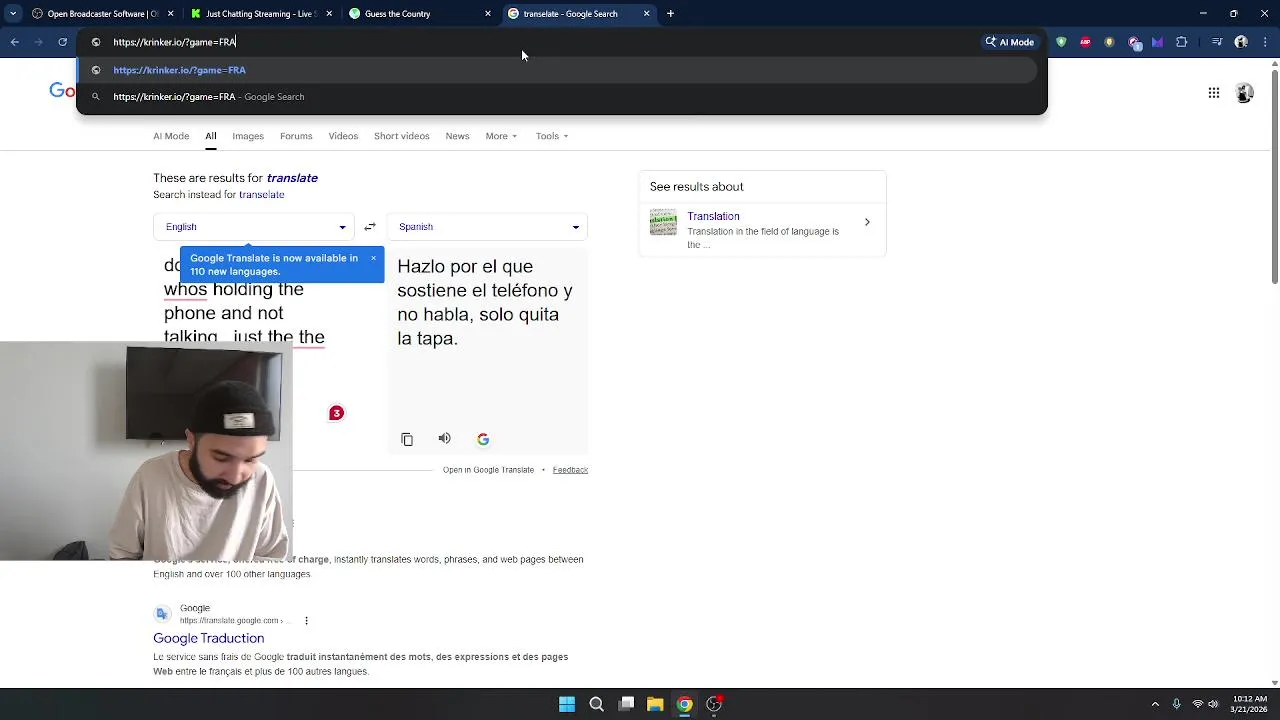Open in Google Translate link

pyautogui.click(x=488, y=470)
